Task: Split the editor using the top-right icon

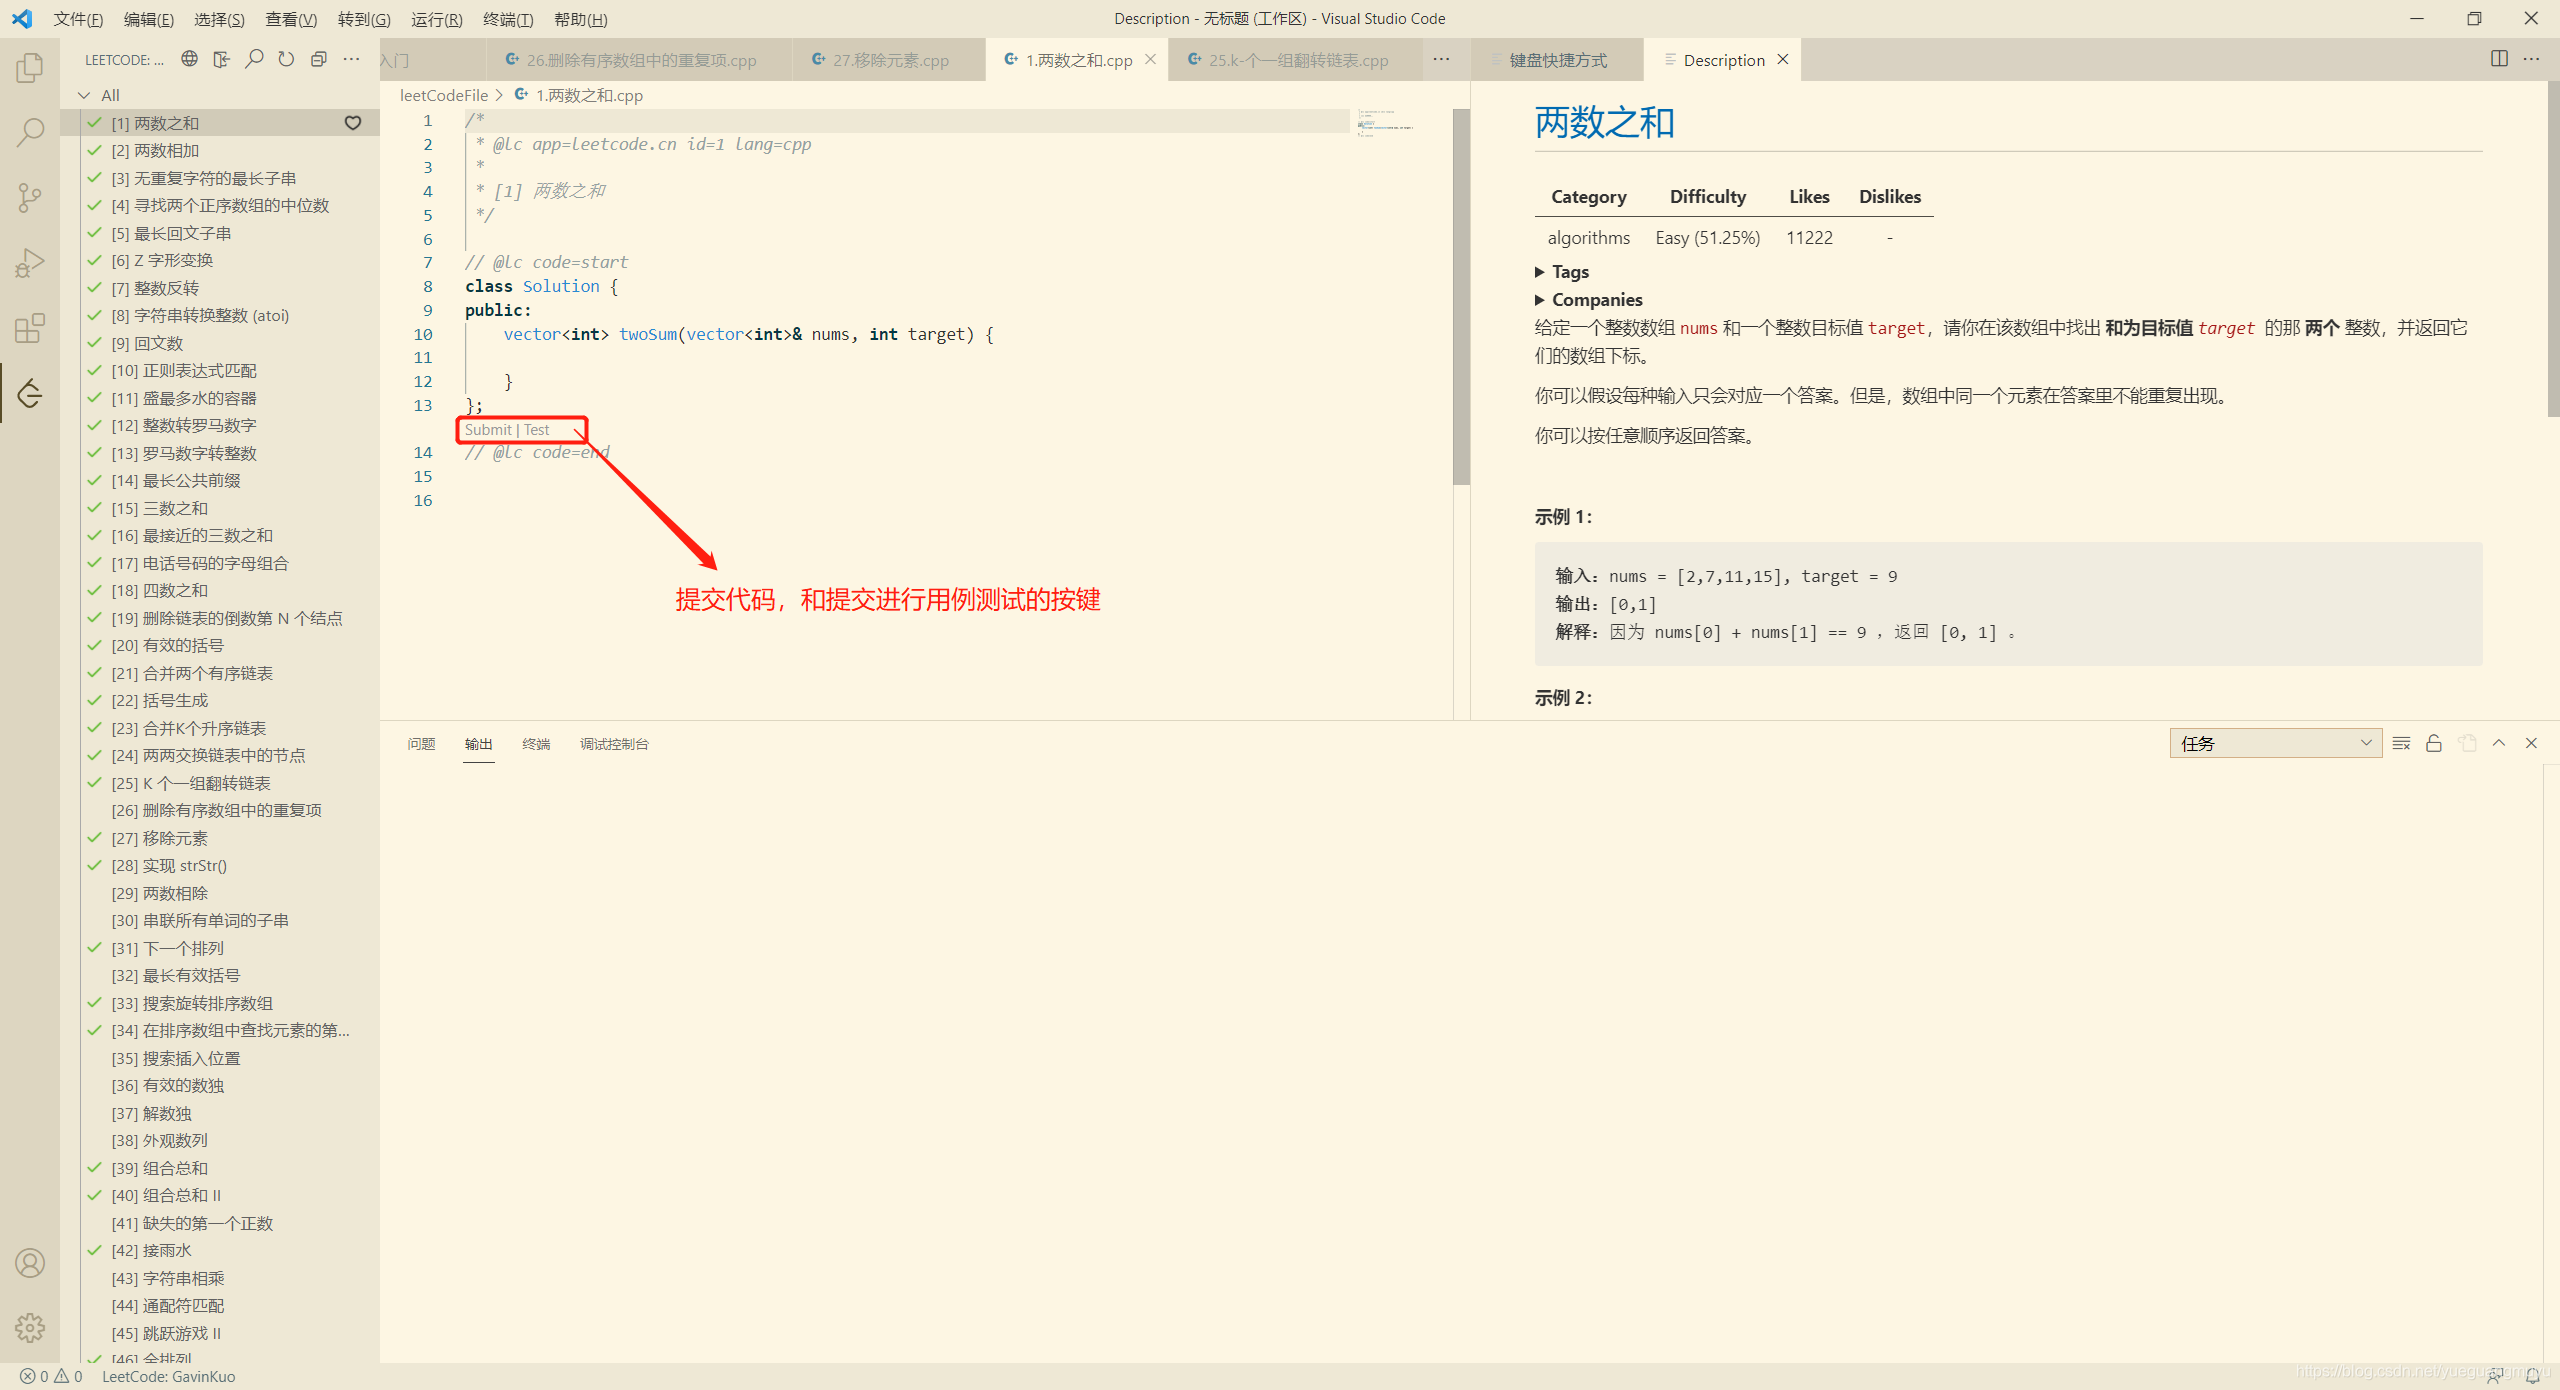Action: click(2499, 59)
